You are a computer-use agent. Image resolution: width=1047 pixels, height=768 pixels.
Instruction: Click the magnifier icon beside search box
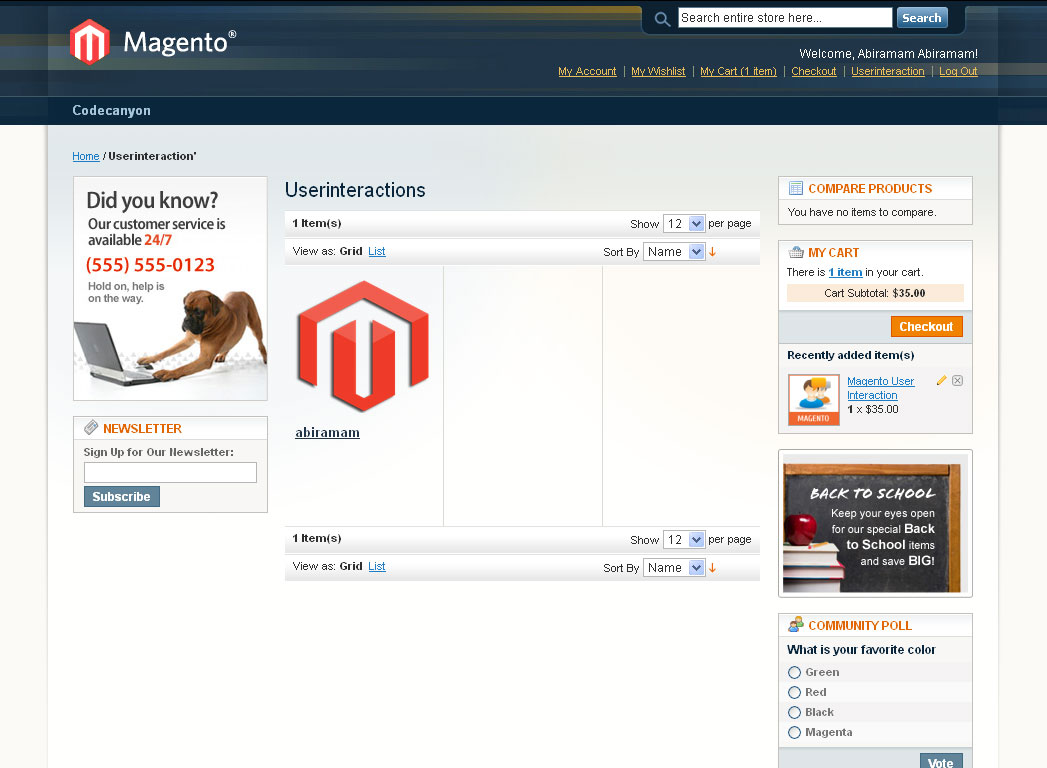[x=662, y=19]
